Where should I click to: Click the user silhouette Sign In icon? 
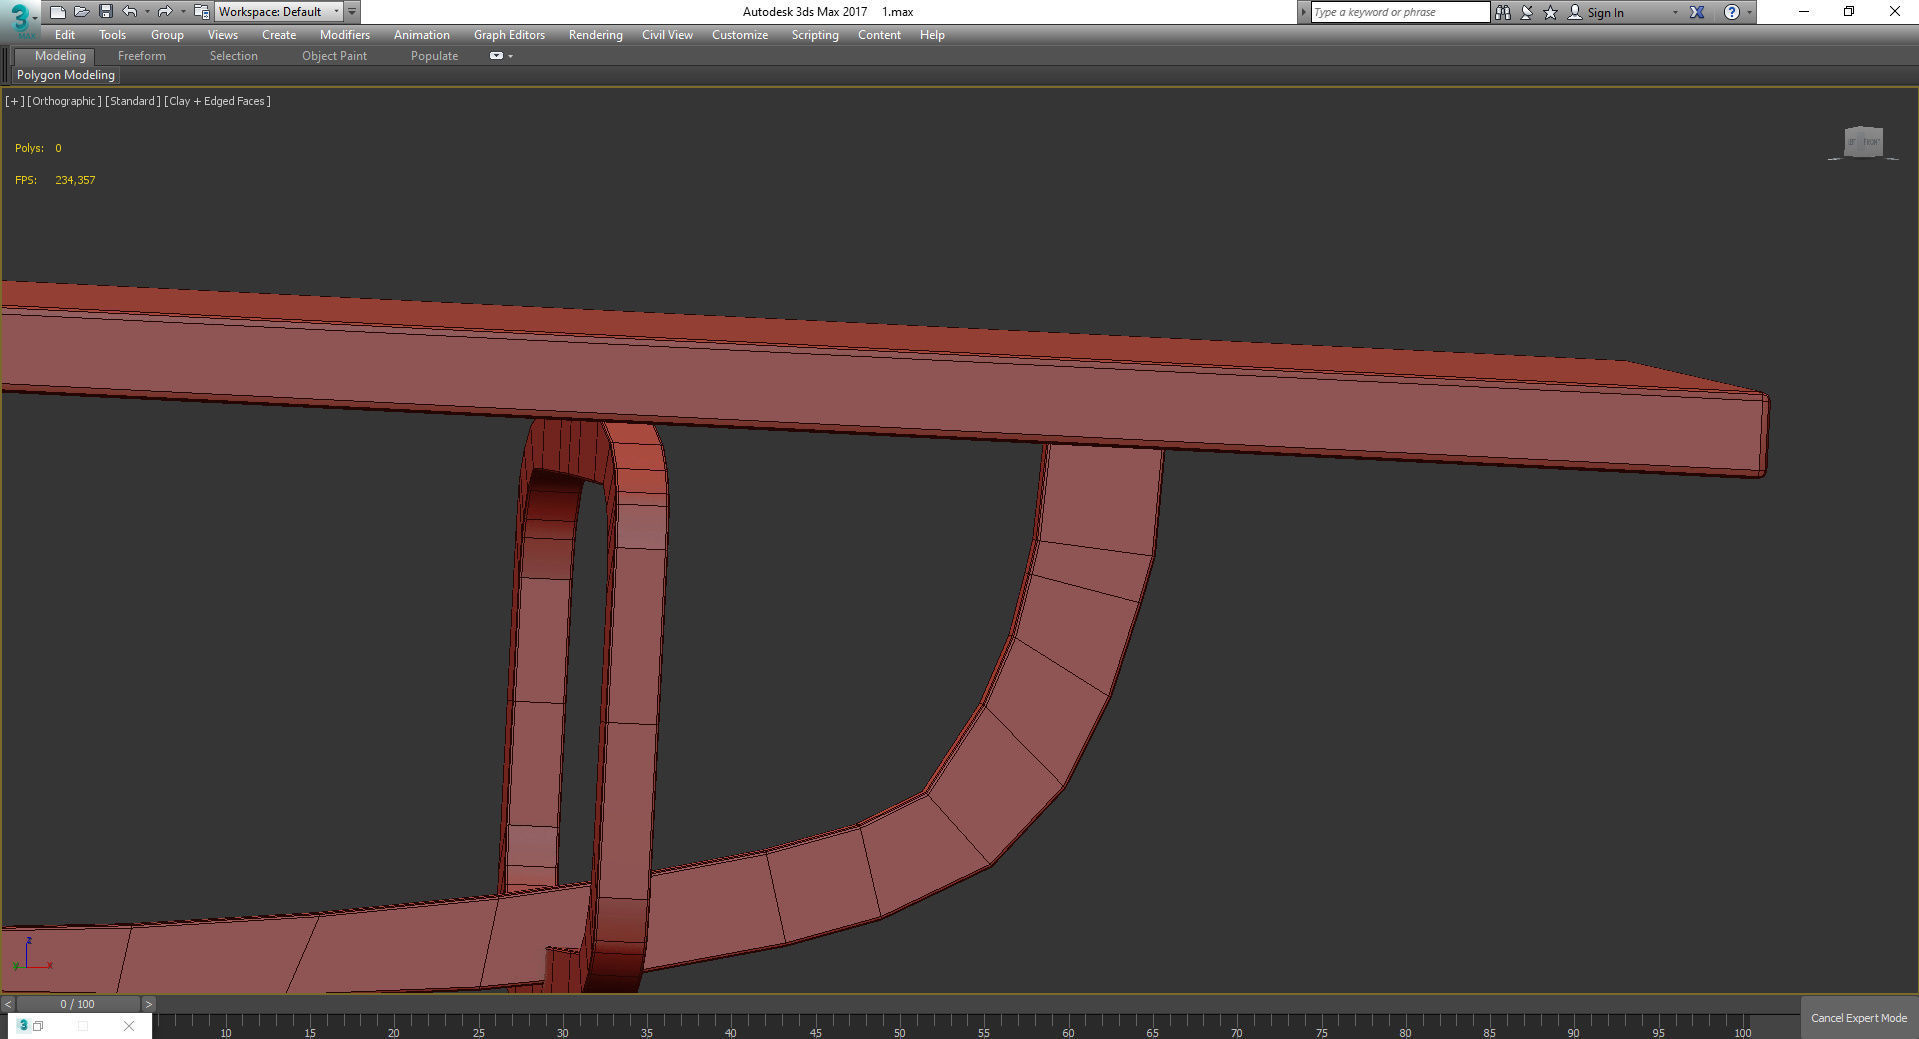tap(1575, 12)
